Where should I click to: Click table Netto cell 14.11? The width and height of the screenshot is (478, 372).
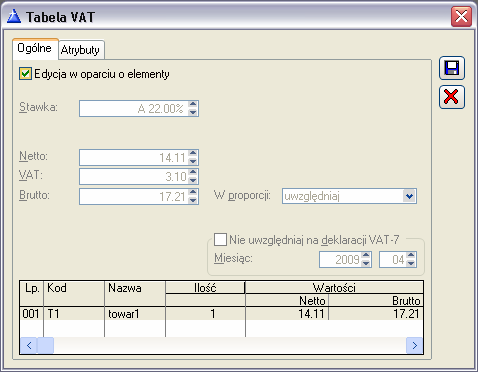click(287, 314)
